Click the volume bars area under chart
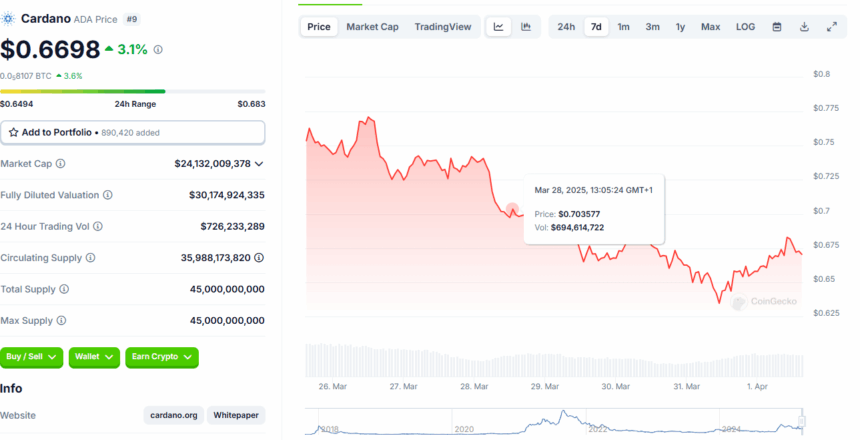Viewport: 860px width, 440px height. (554, 360)
